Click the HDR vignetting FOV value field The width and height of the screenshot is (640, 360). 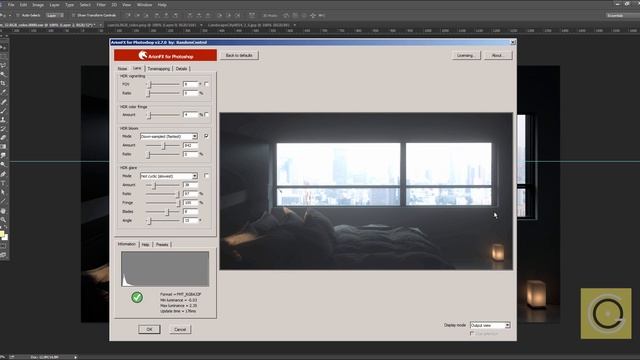tap(190, 84)
